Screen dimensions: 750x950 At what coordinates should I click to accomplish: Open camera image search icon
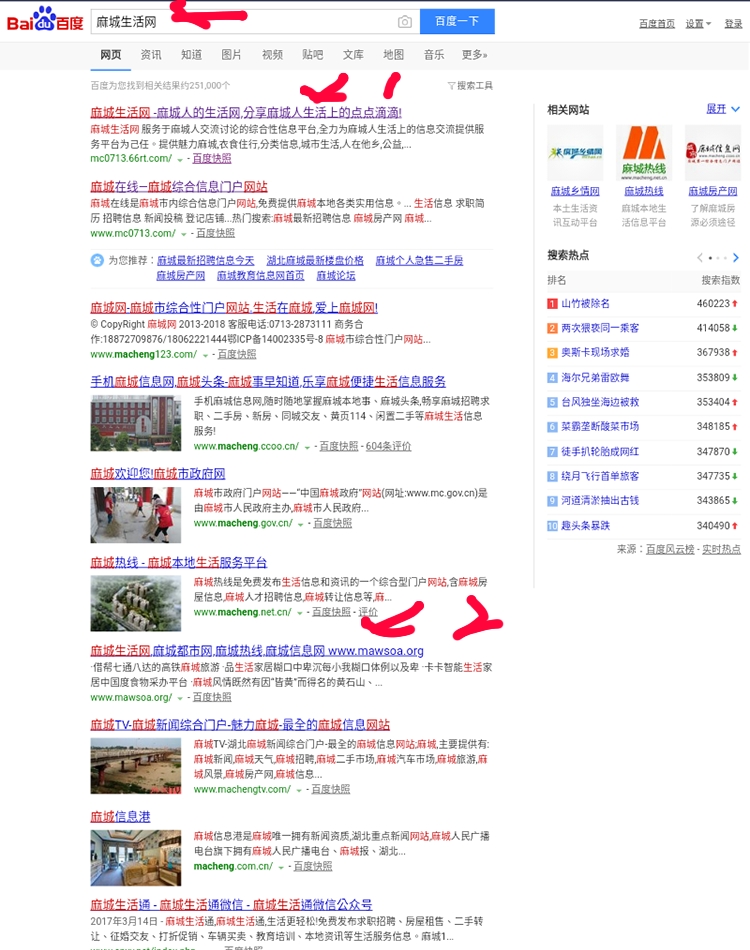click(x=405, y=22)
